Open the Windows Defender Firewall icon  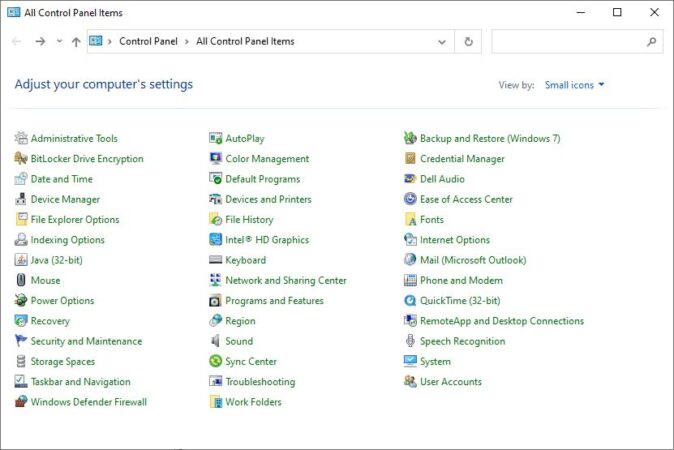point(21,402)
